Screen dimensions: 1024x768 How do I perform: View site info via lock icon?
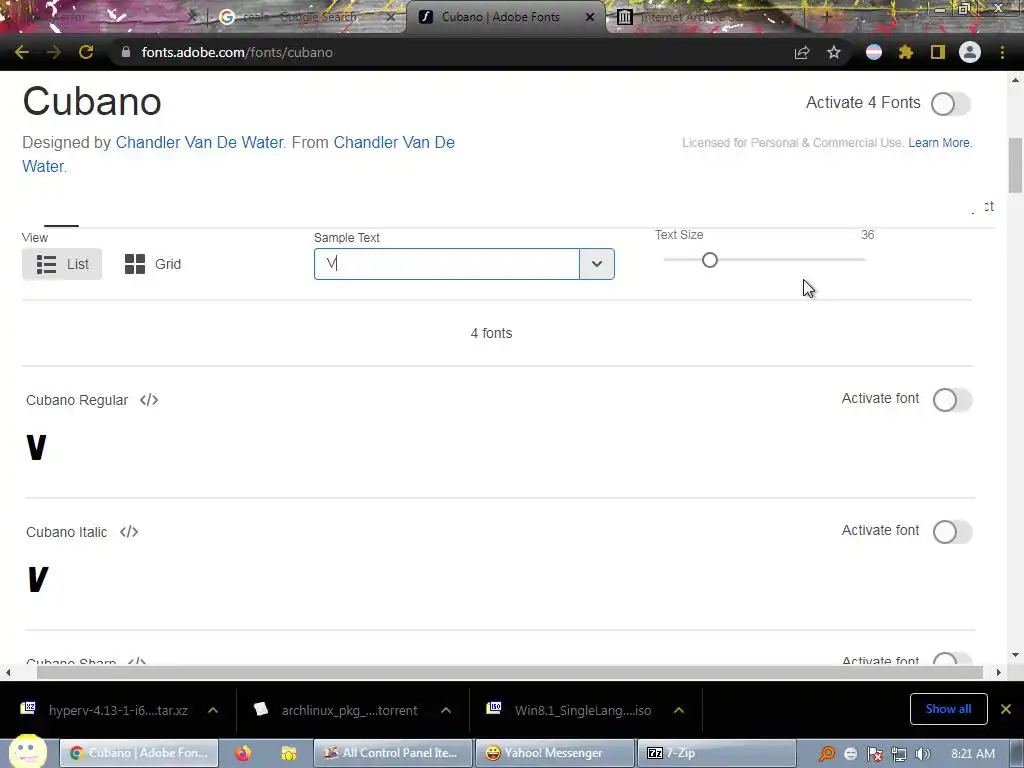[126, 52]
